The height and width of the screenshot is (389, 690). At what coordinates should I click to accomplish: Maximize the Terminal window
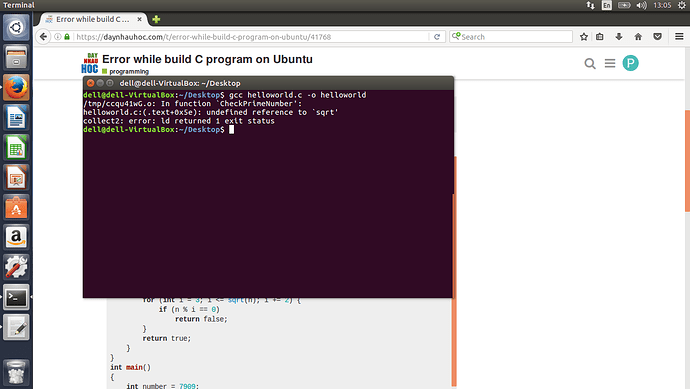point(110,83)
